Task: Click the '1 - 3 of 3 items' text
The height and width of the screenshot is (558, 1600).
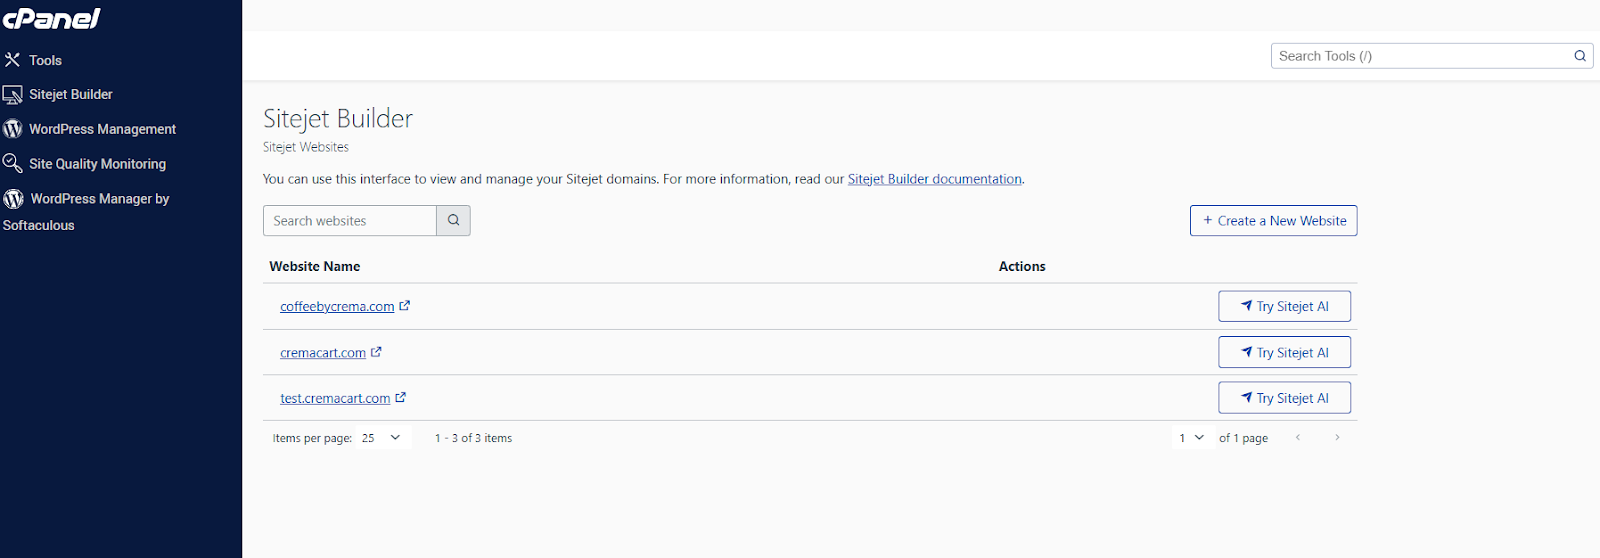Action: 473,438
